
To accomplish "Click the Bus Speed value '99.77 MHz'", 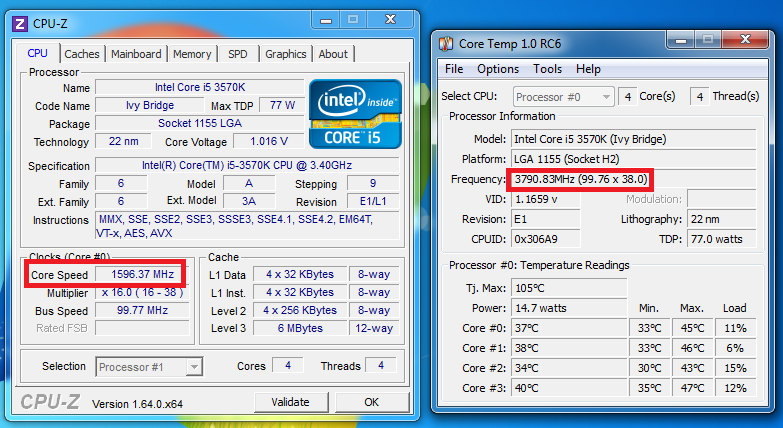I will pyautogui.click(x=142, y=310).
